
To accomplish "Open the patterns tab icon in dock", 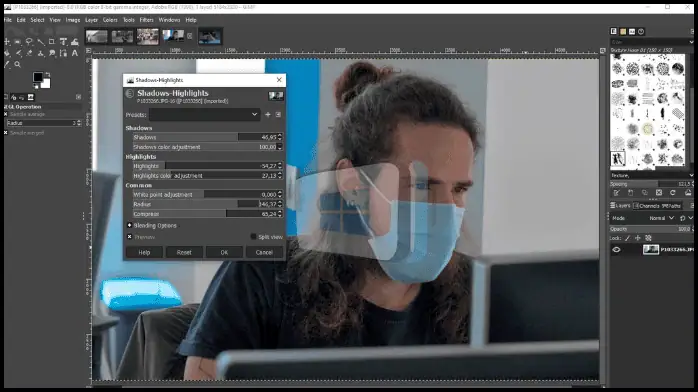I will 623,31.
